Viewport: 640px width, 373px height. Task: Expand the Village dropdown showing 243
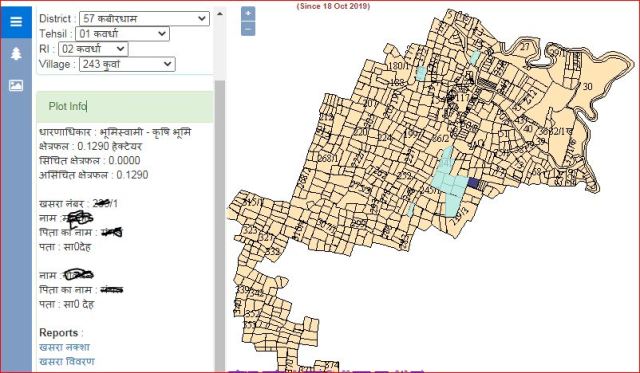pos(127,64)
